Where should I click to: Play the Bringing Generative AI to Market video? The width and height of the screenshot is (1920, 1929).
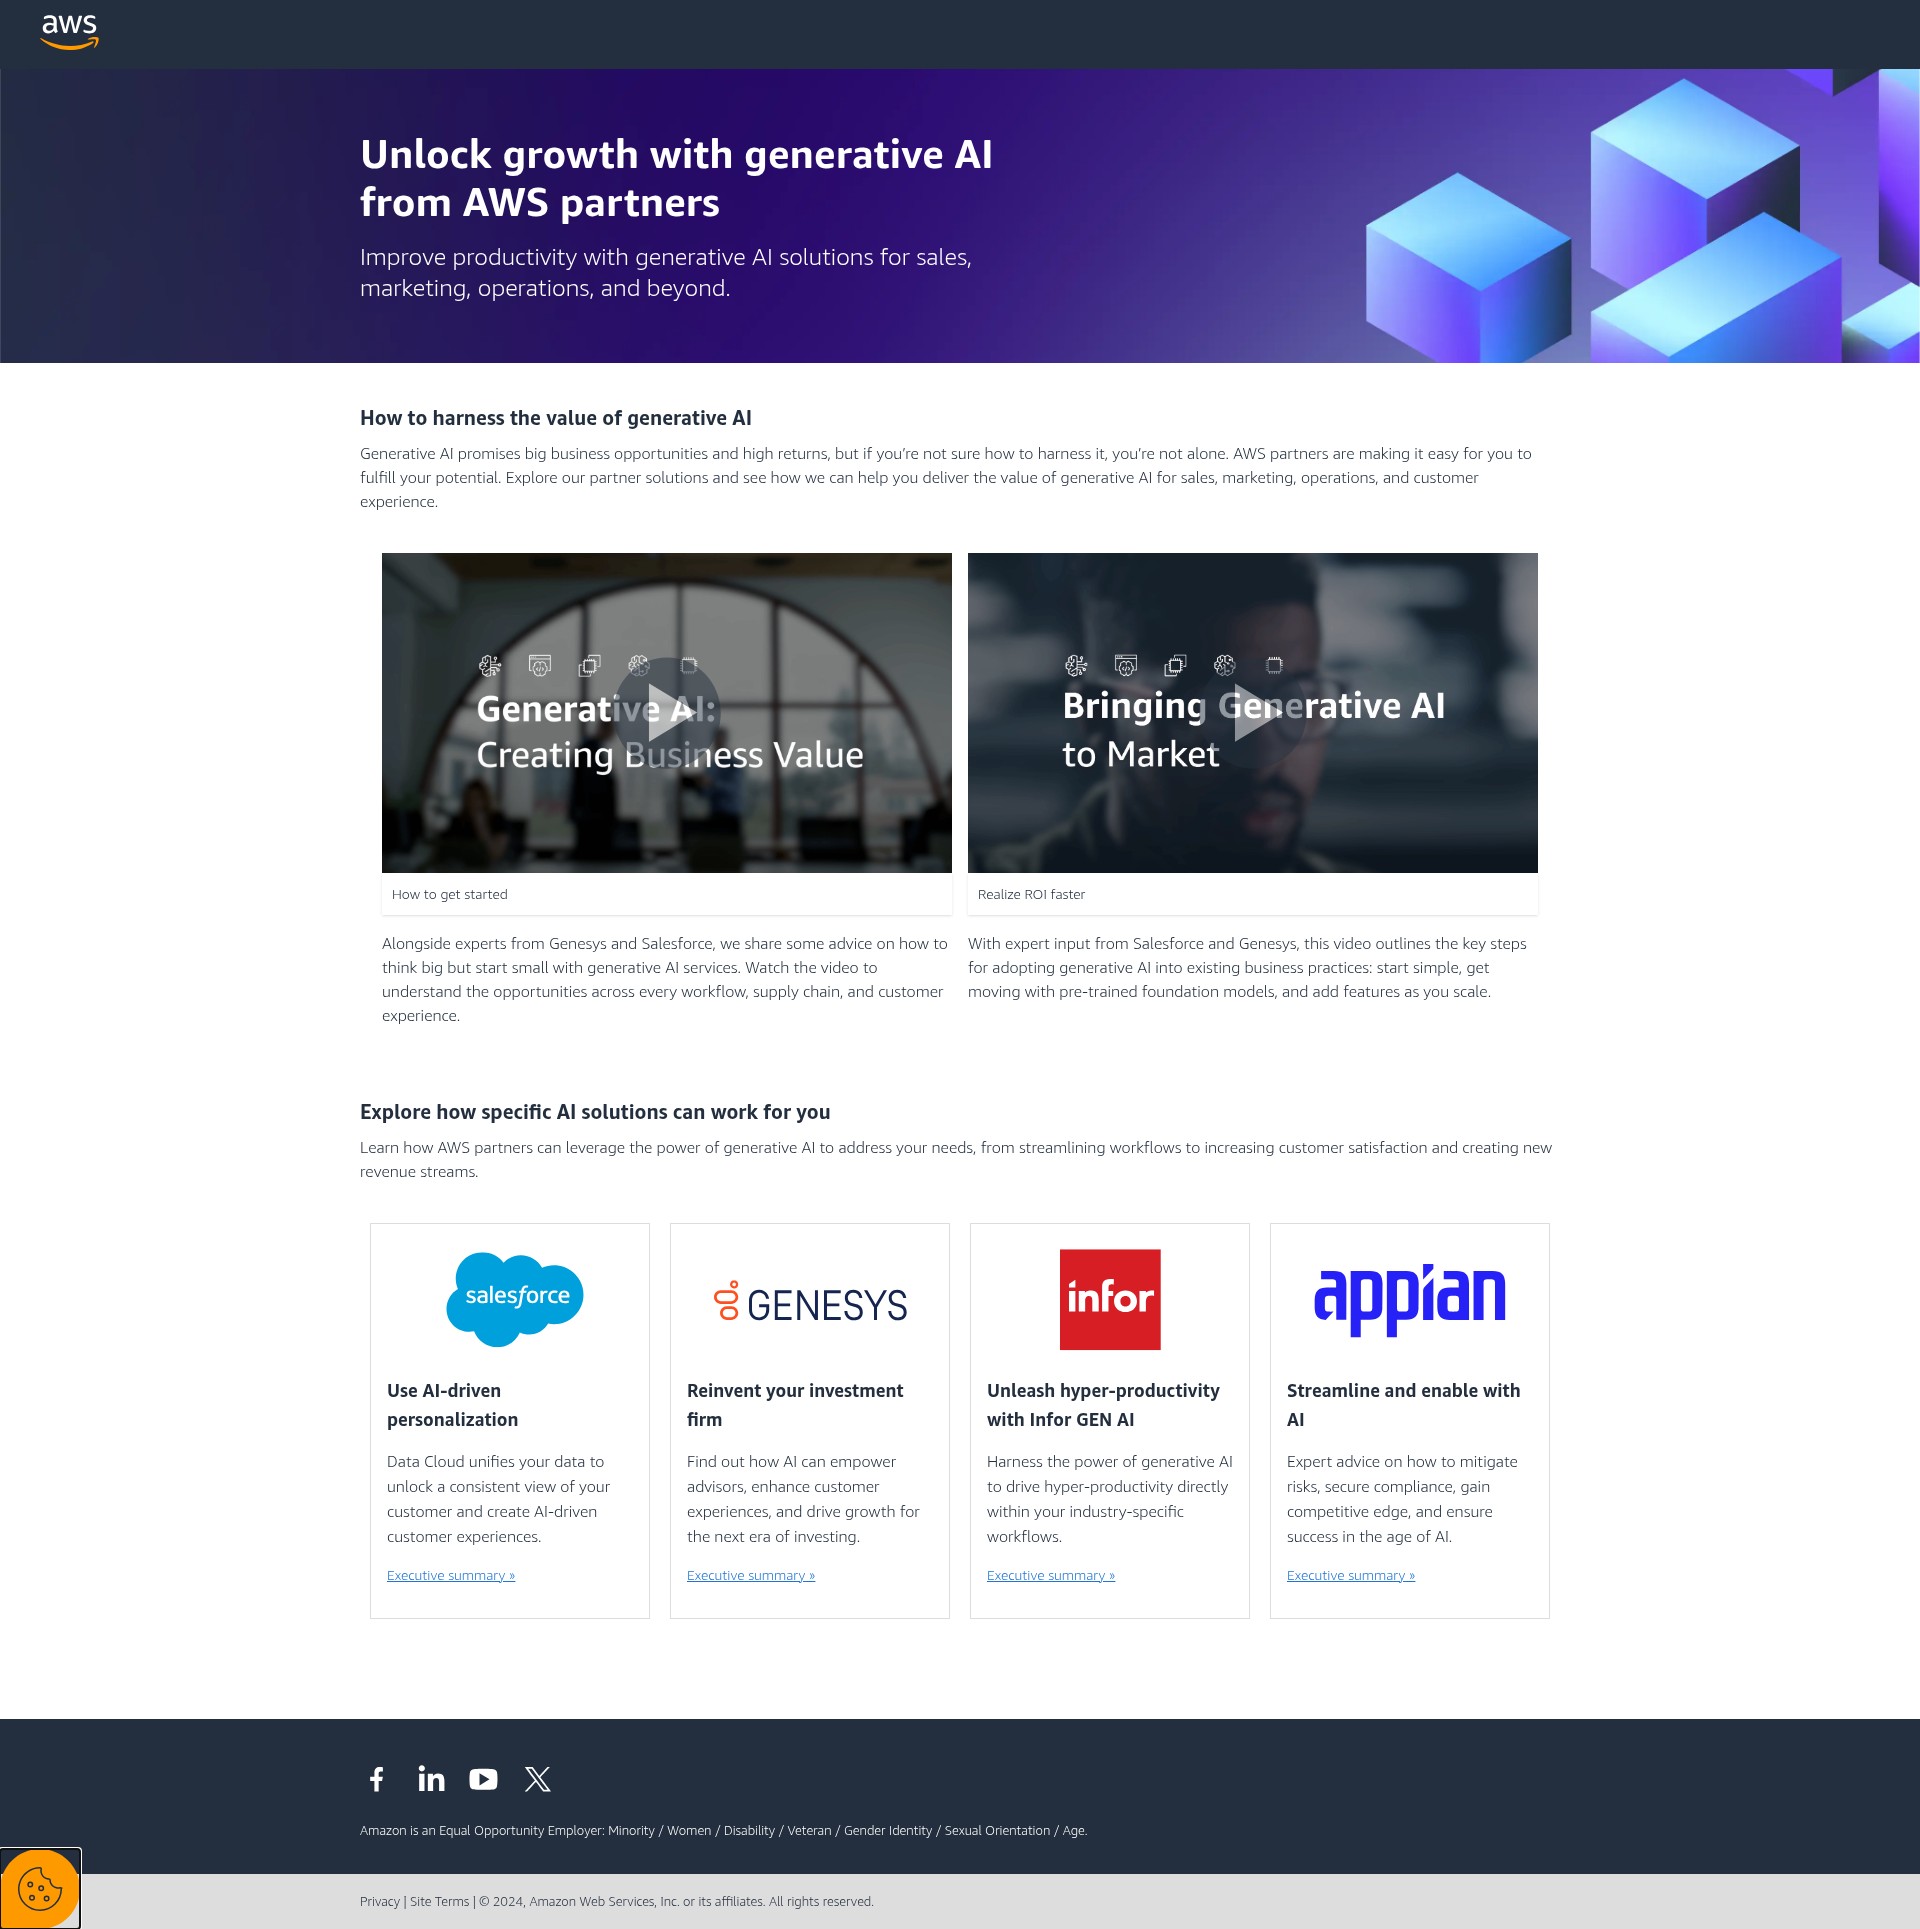point(1253,712)
